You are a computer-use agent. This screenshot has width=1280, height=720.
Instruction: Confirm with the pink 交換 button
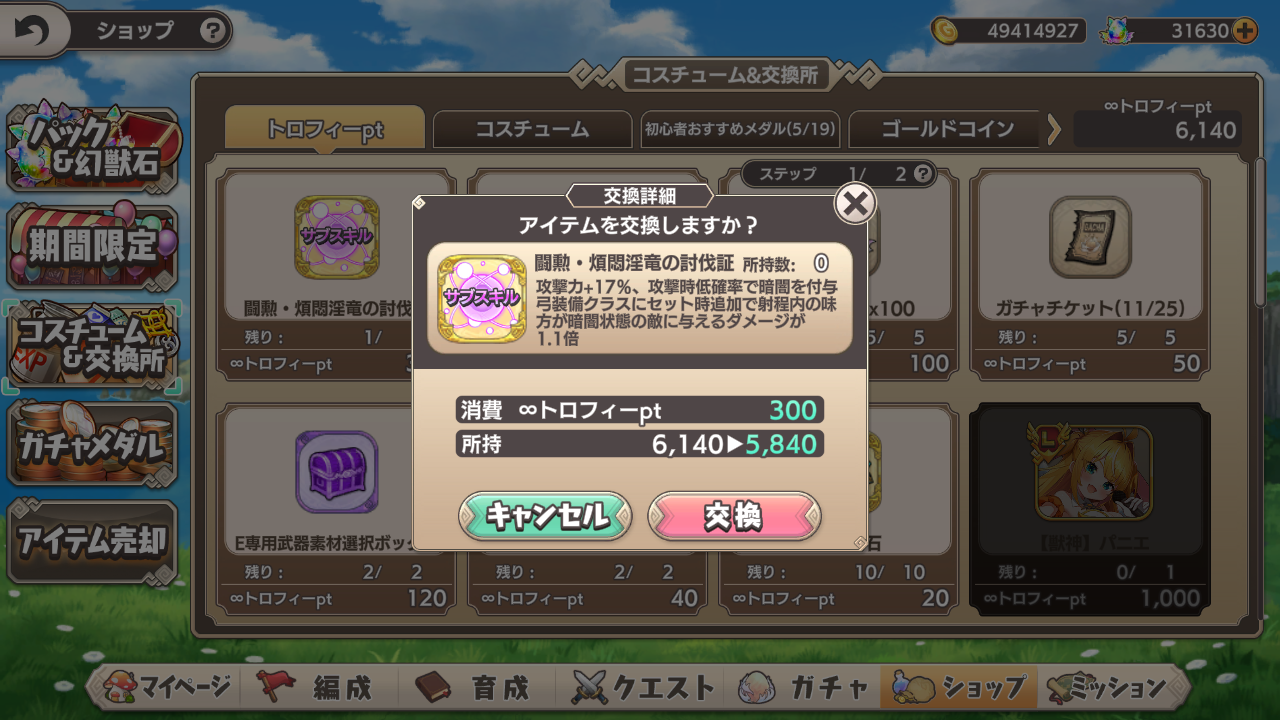(735, 517)
